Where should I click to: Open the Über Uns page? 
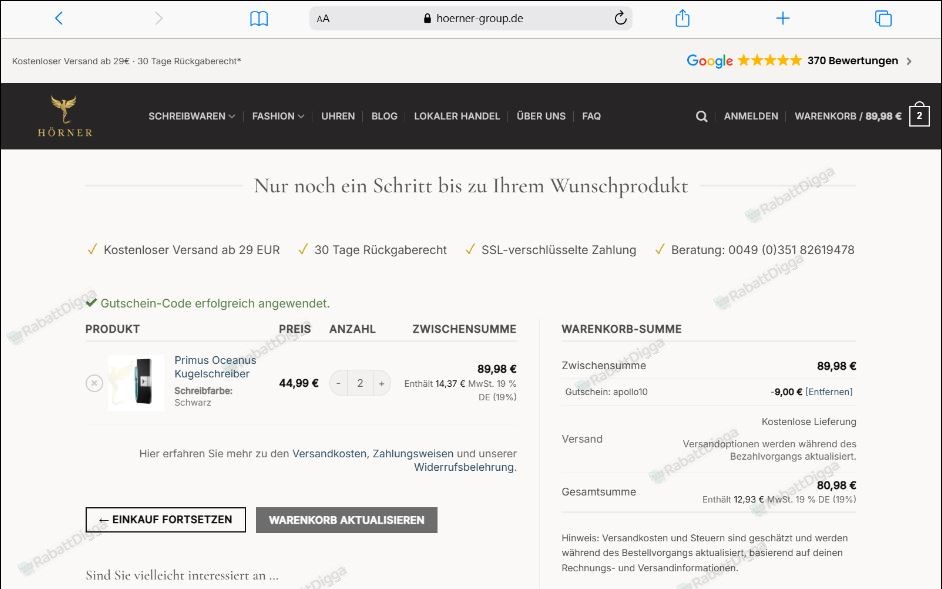point(541,116)
